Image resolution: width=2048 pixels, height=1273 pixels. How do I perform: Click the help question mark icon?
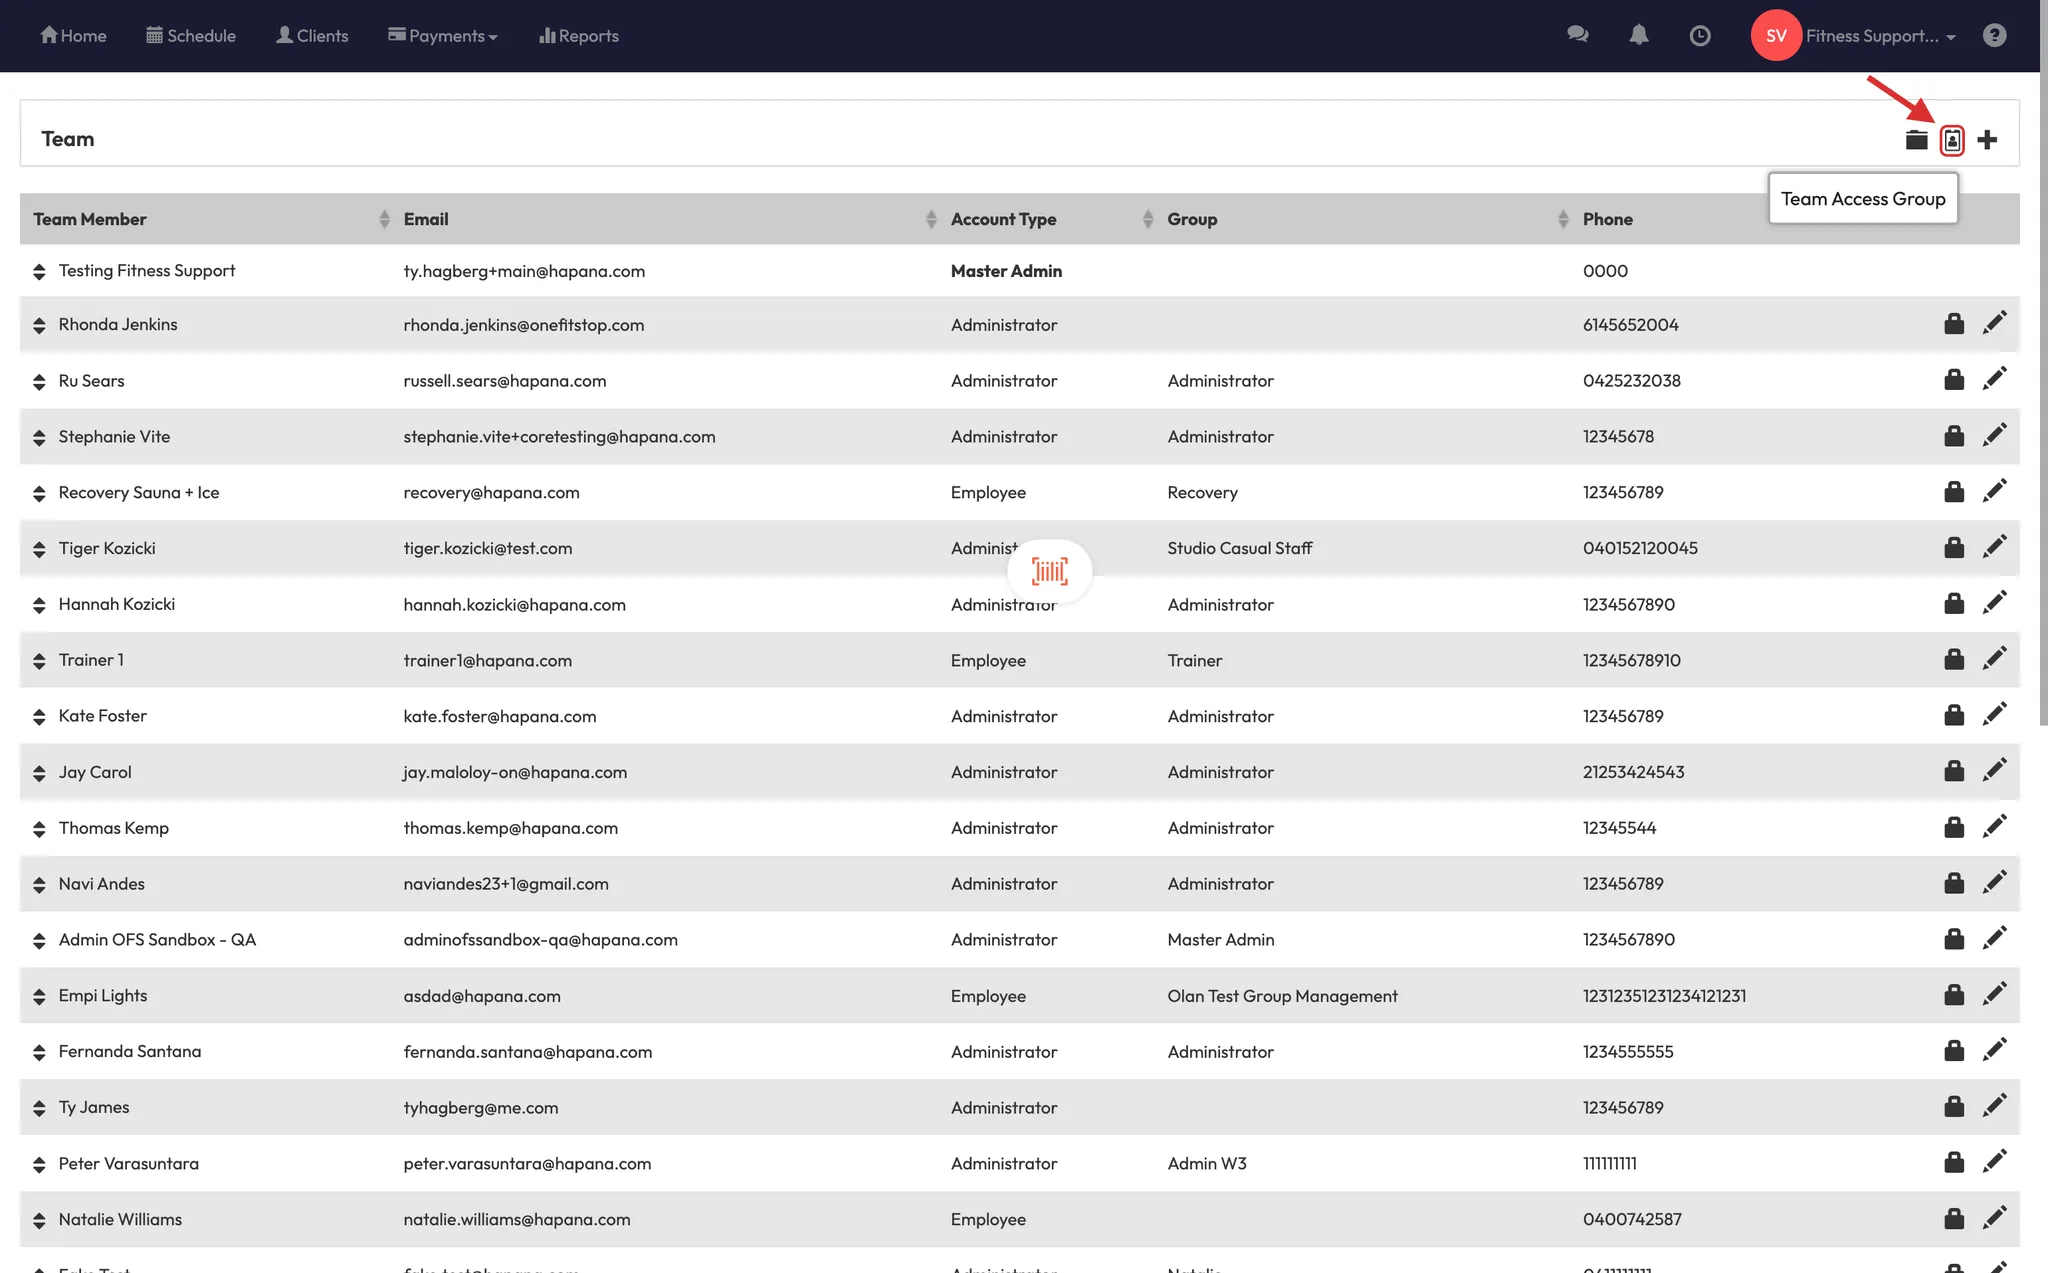[x=1994, y=35]
